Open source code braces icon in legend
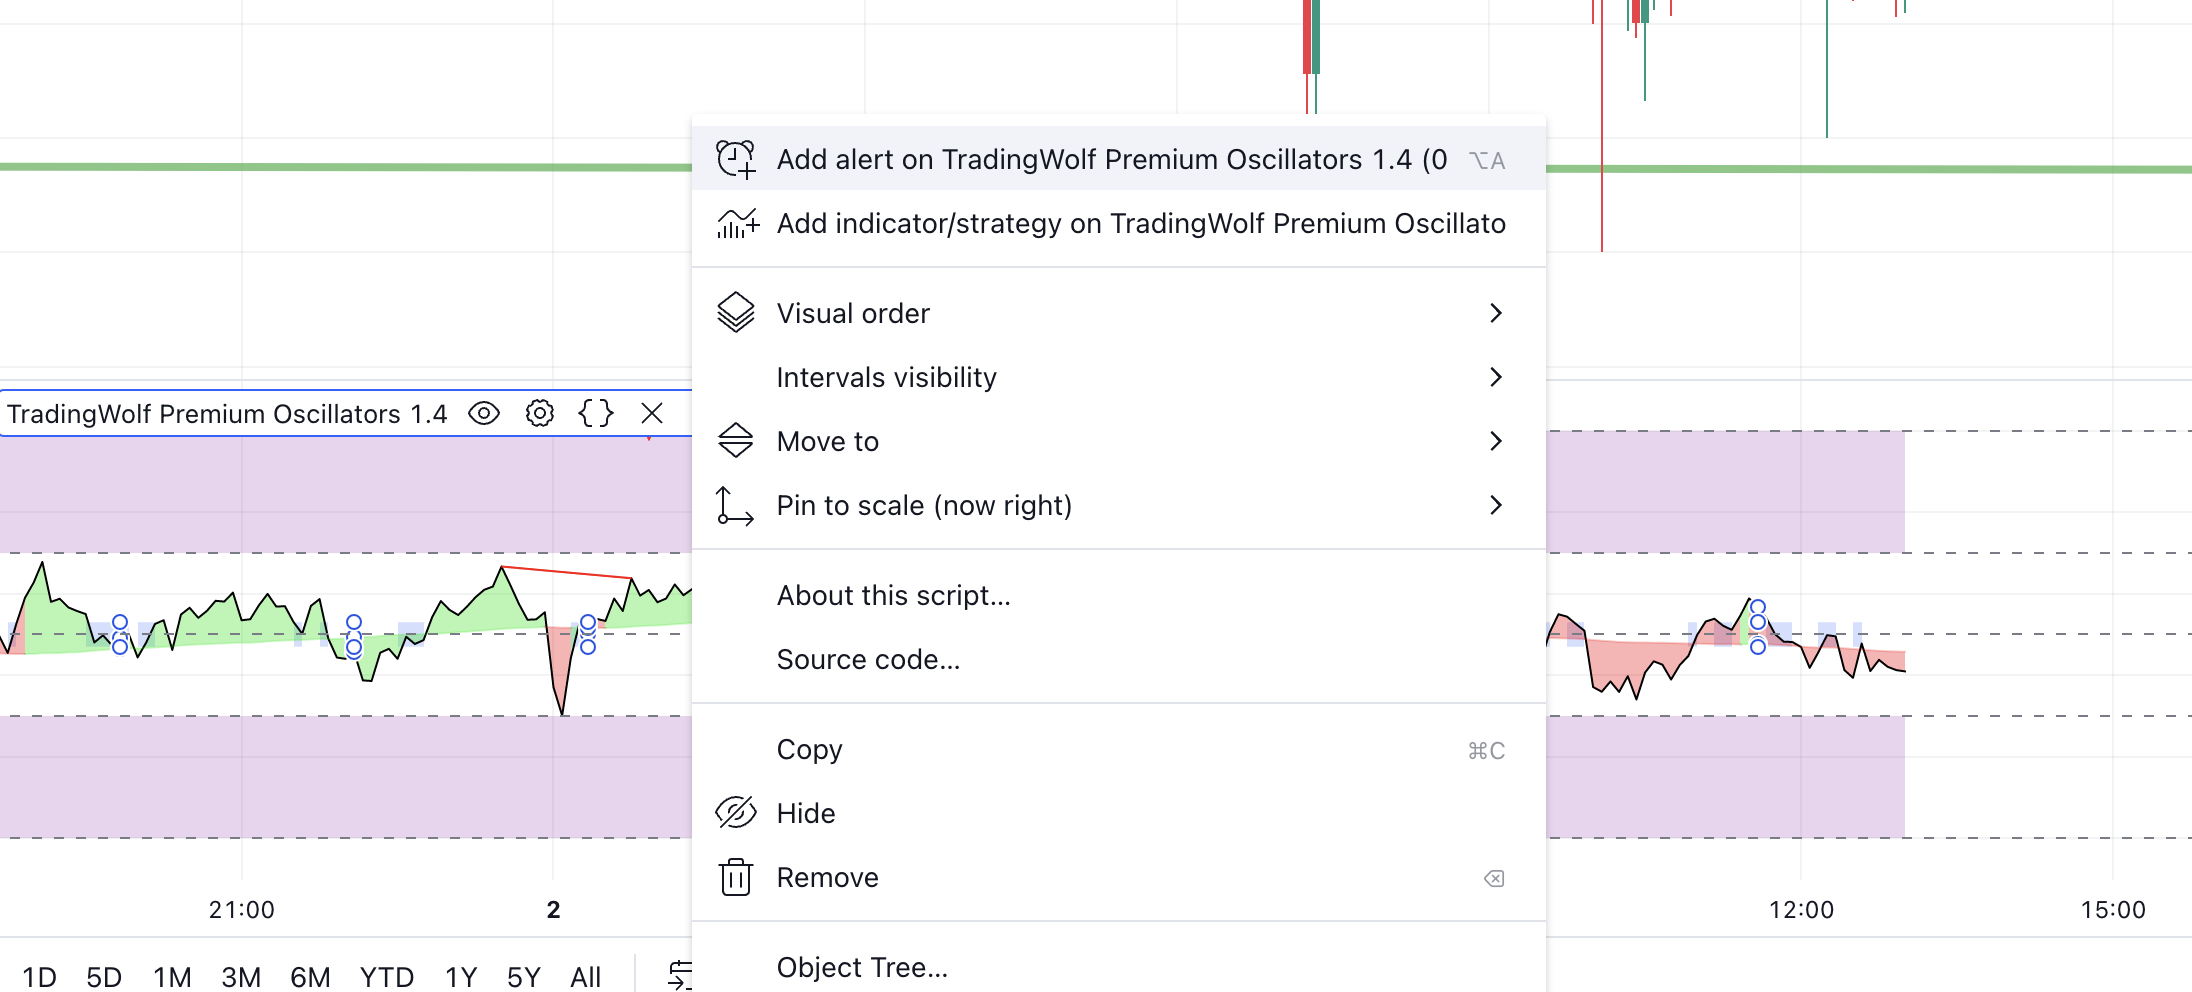This screenshot has width=2192, height=992. coord(596,413)
